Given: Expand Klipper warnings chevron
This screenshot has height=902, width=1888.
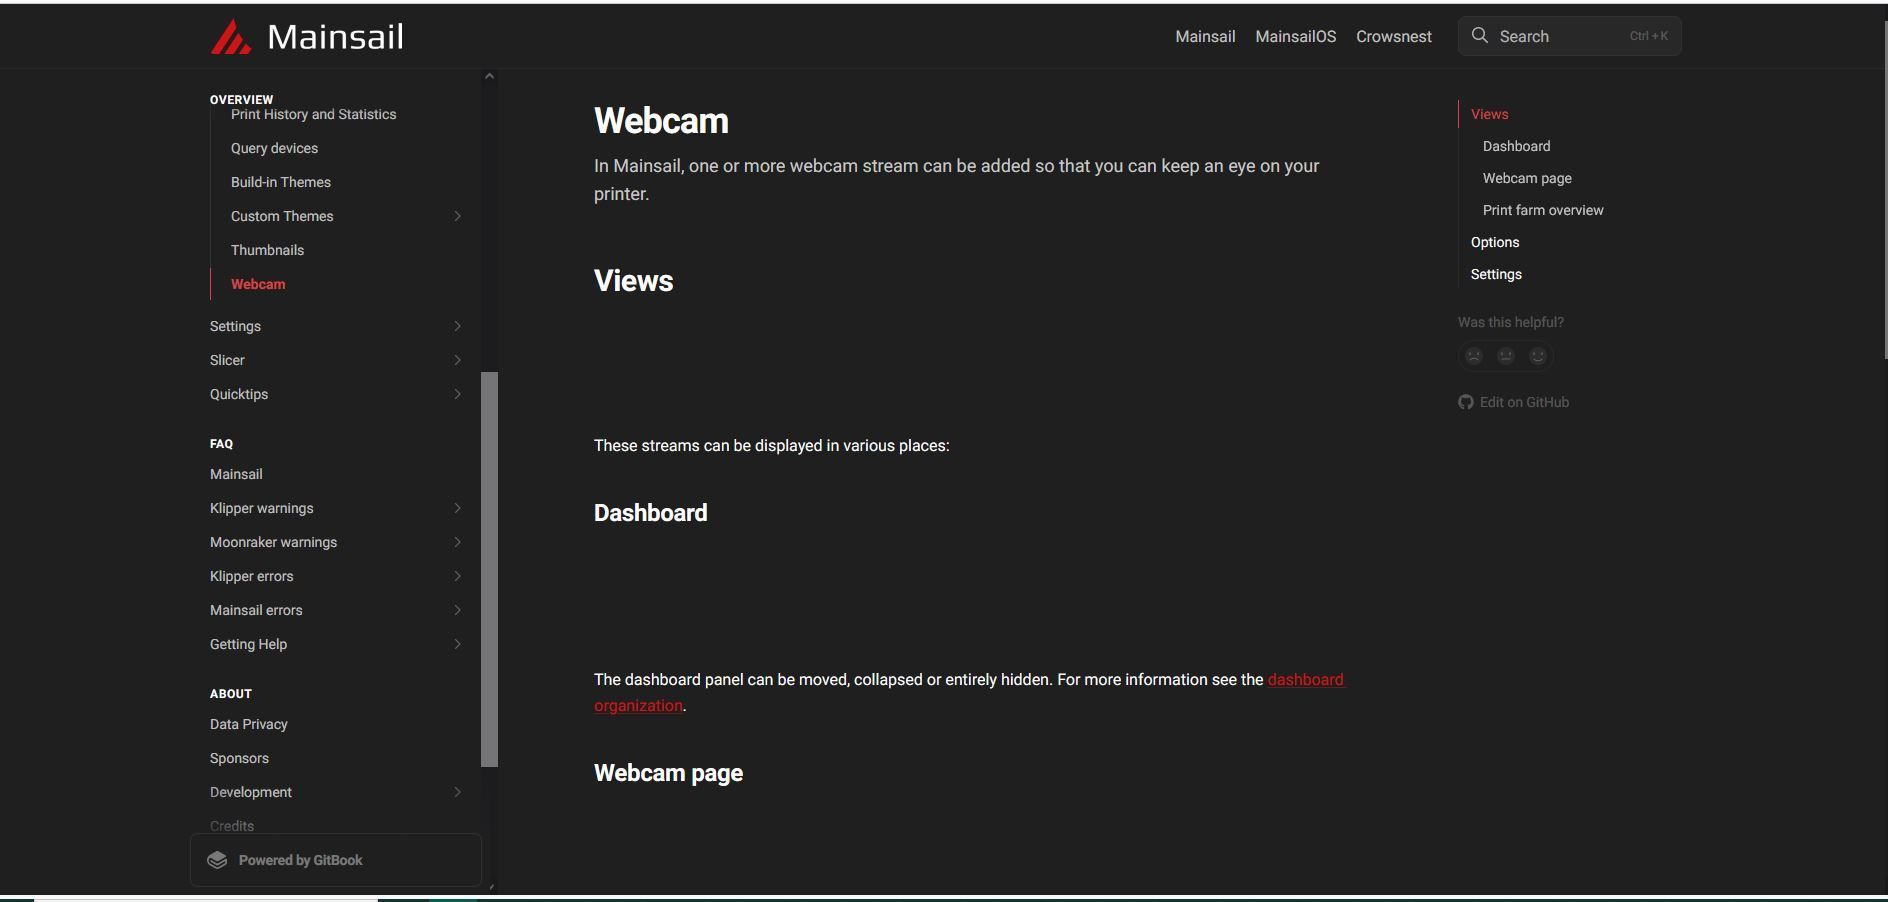Looking at the screenshot, I should pos(457,508).
